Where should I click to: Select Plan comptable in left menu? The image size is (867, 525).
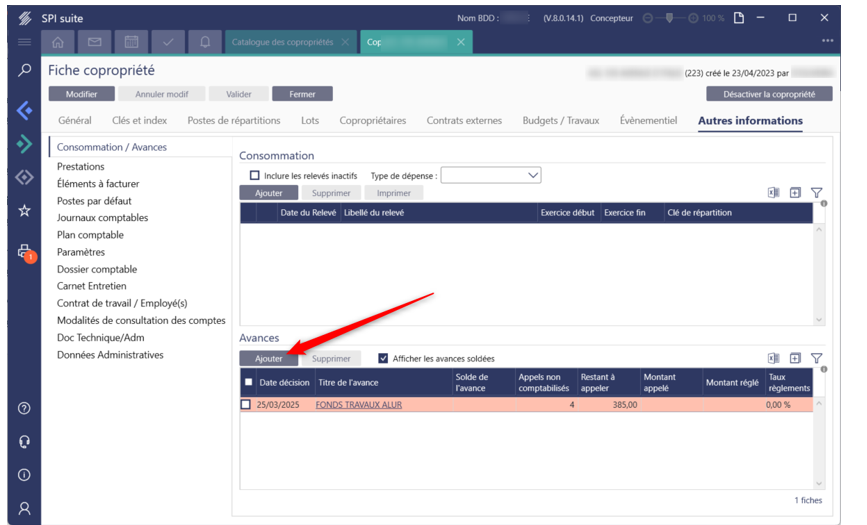[90, 235]
